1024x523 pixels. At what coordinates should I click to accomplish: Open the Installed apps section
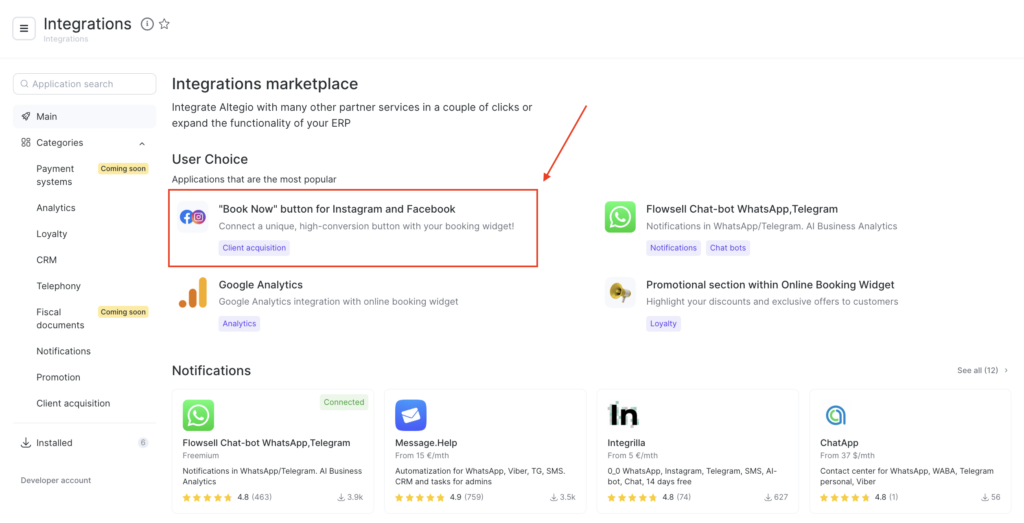(x=54, y=443)
